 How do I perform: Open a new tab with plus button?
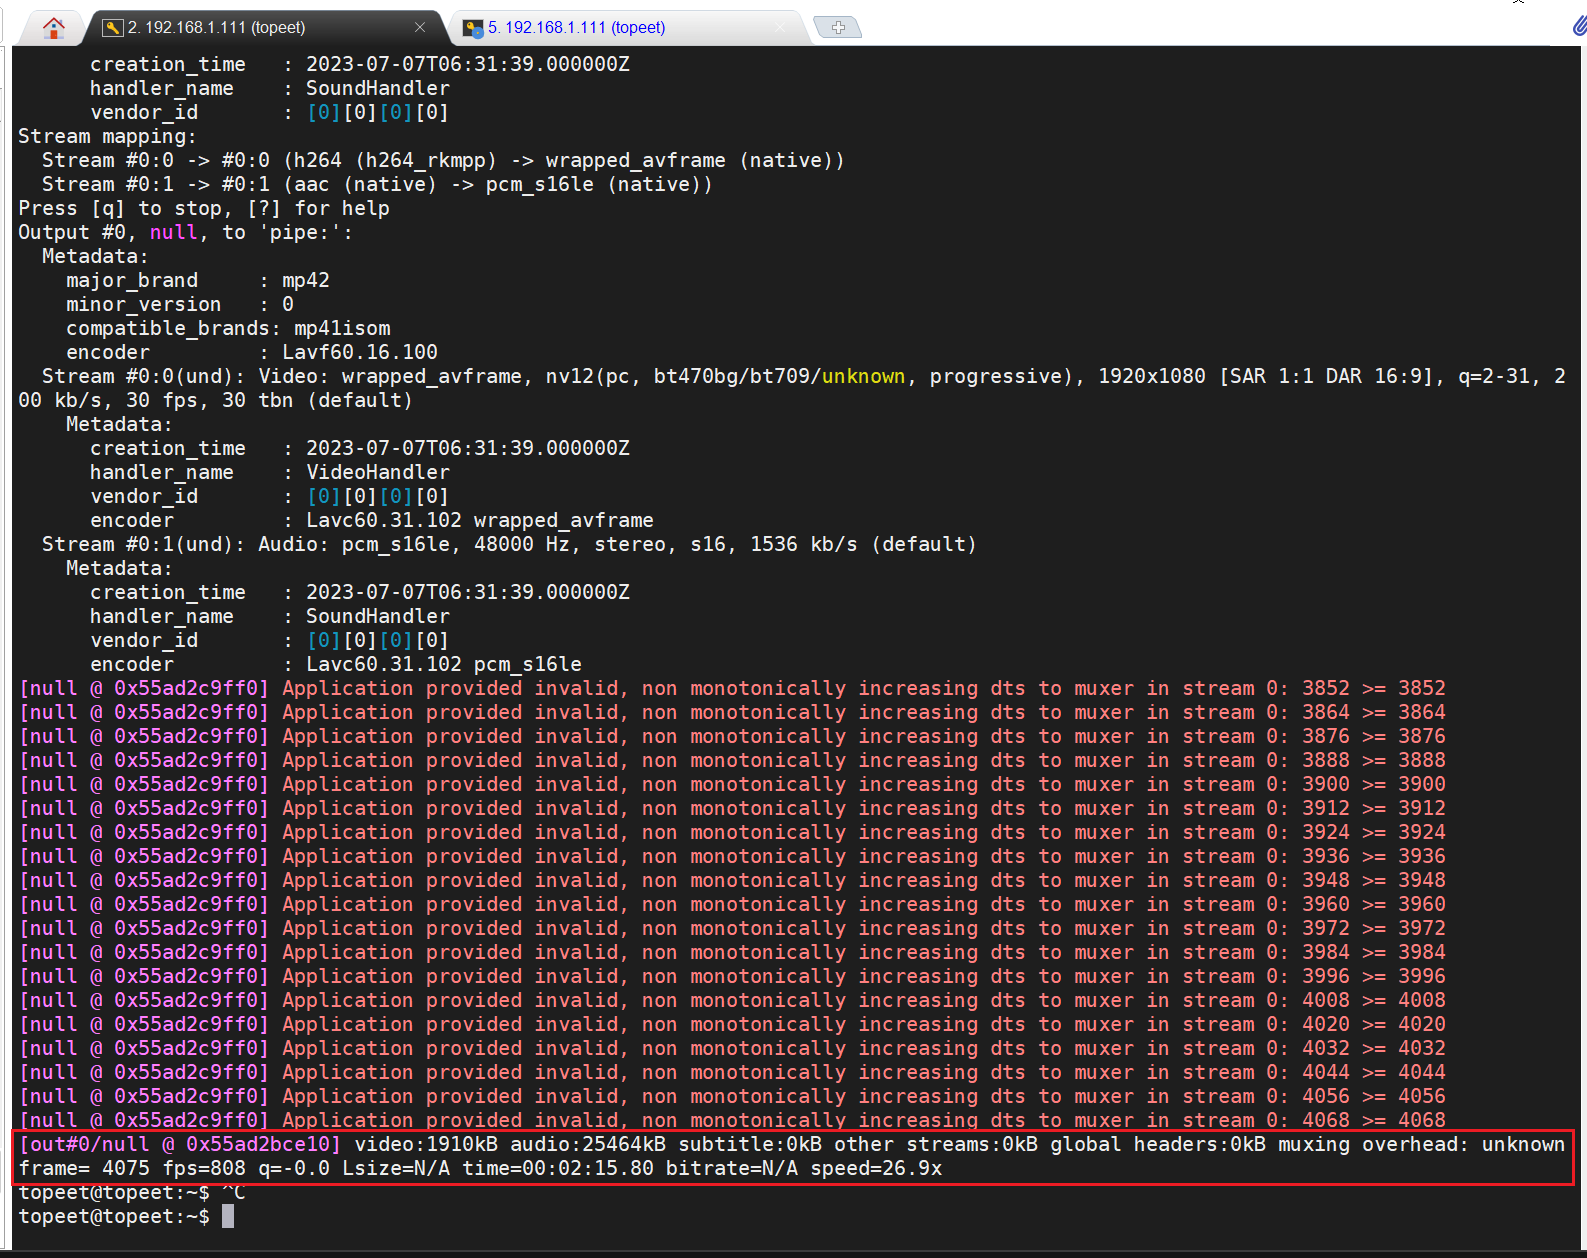(x=838, y=28)
